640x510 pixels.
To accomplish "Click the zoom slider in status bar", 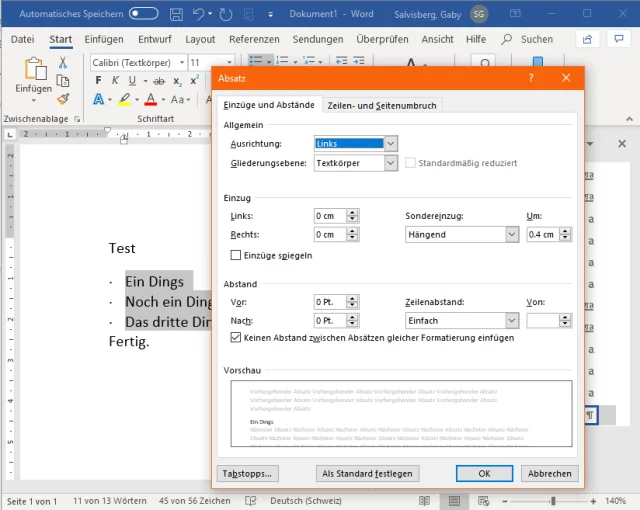I will [x=553, y=500].
